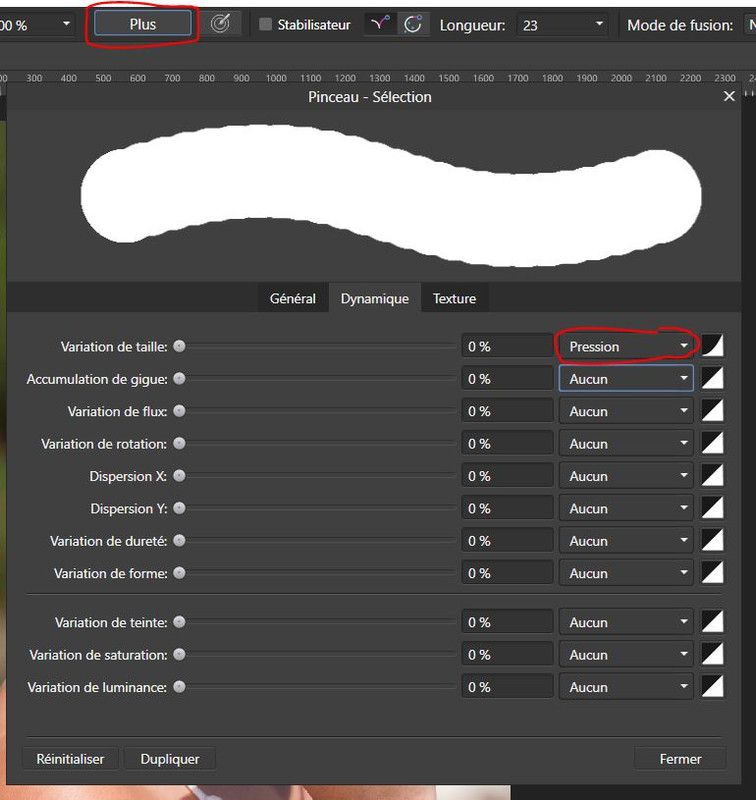Open the Variation de flux response curve icon
This screenshot has width=756, height=800.
pyautogui.click(x=712, y=411)
